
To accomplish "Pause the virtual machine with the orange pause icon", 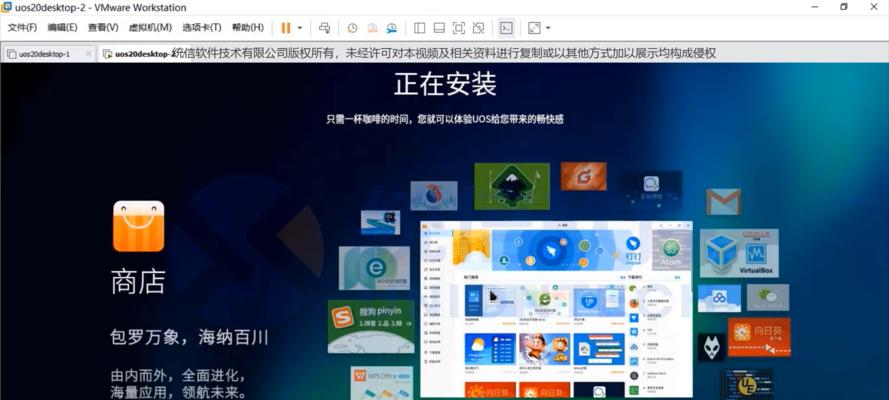I will tap(286, 28).
